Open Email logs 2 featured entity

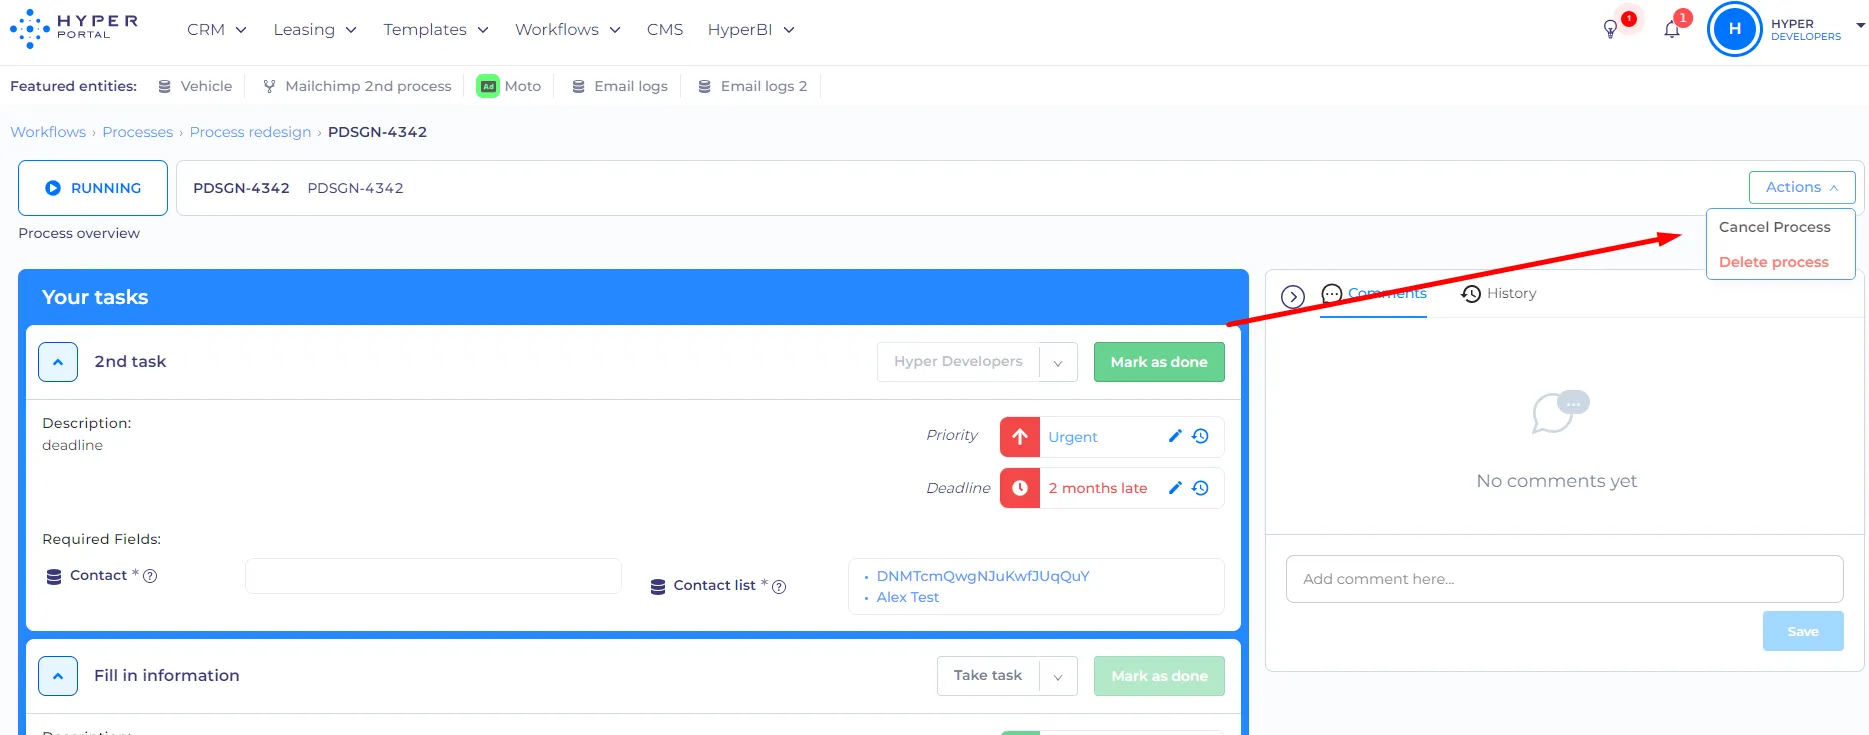753,86
